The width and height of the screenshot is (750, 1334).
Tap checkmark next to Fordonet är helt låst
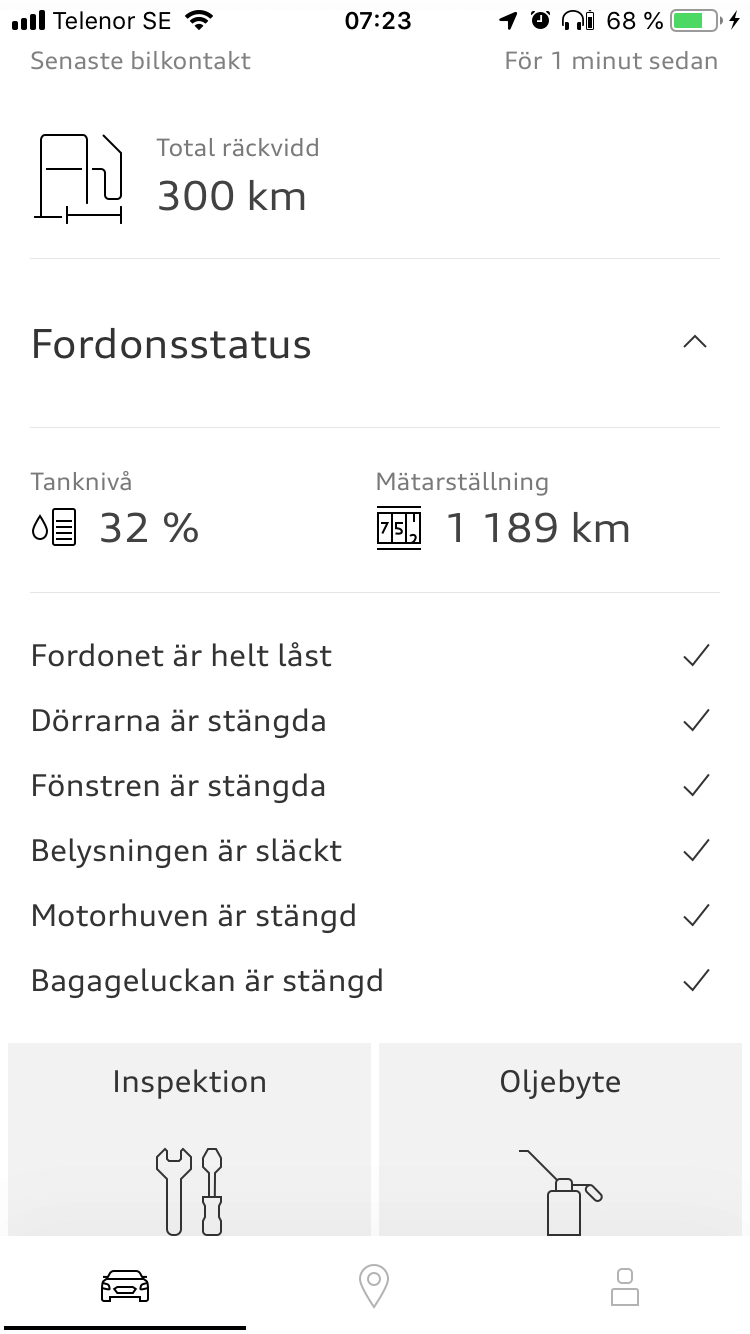(x=696, y=656)
